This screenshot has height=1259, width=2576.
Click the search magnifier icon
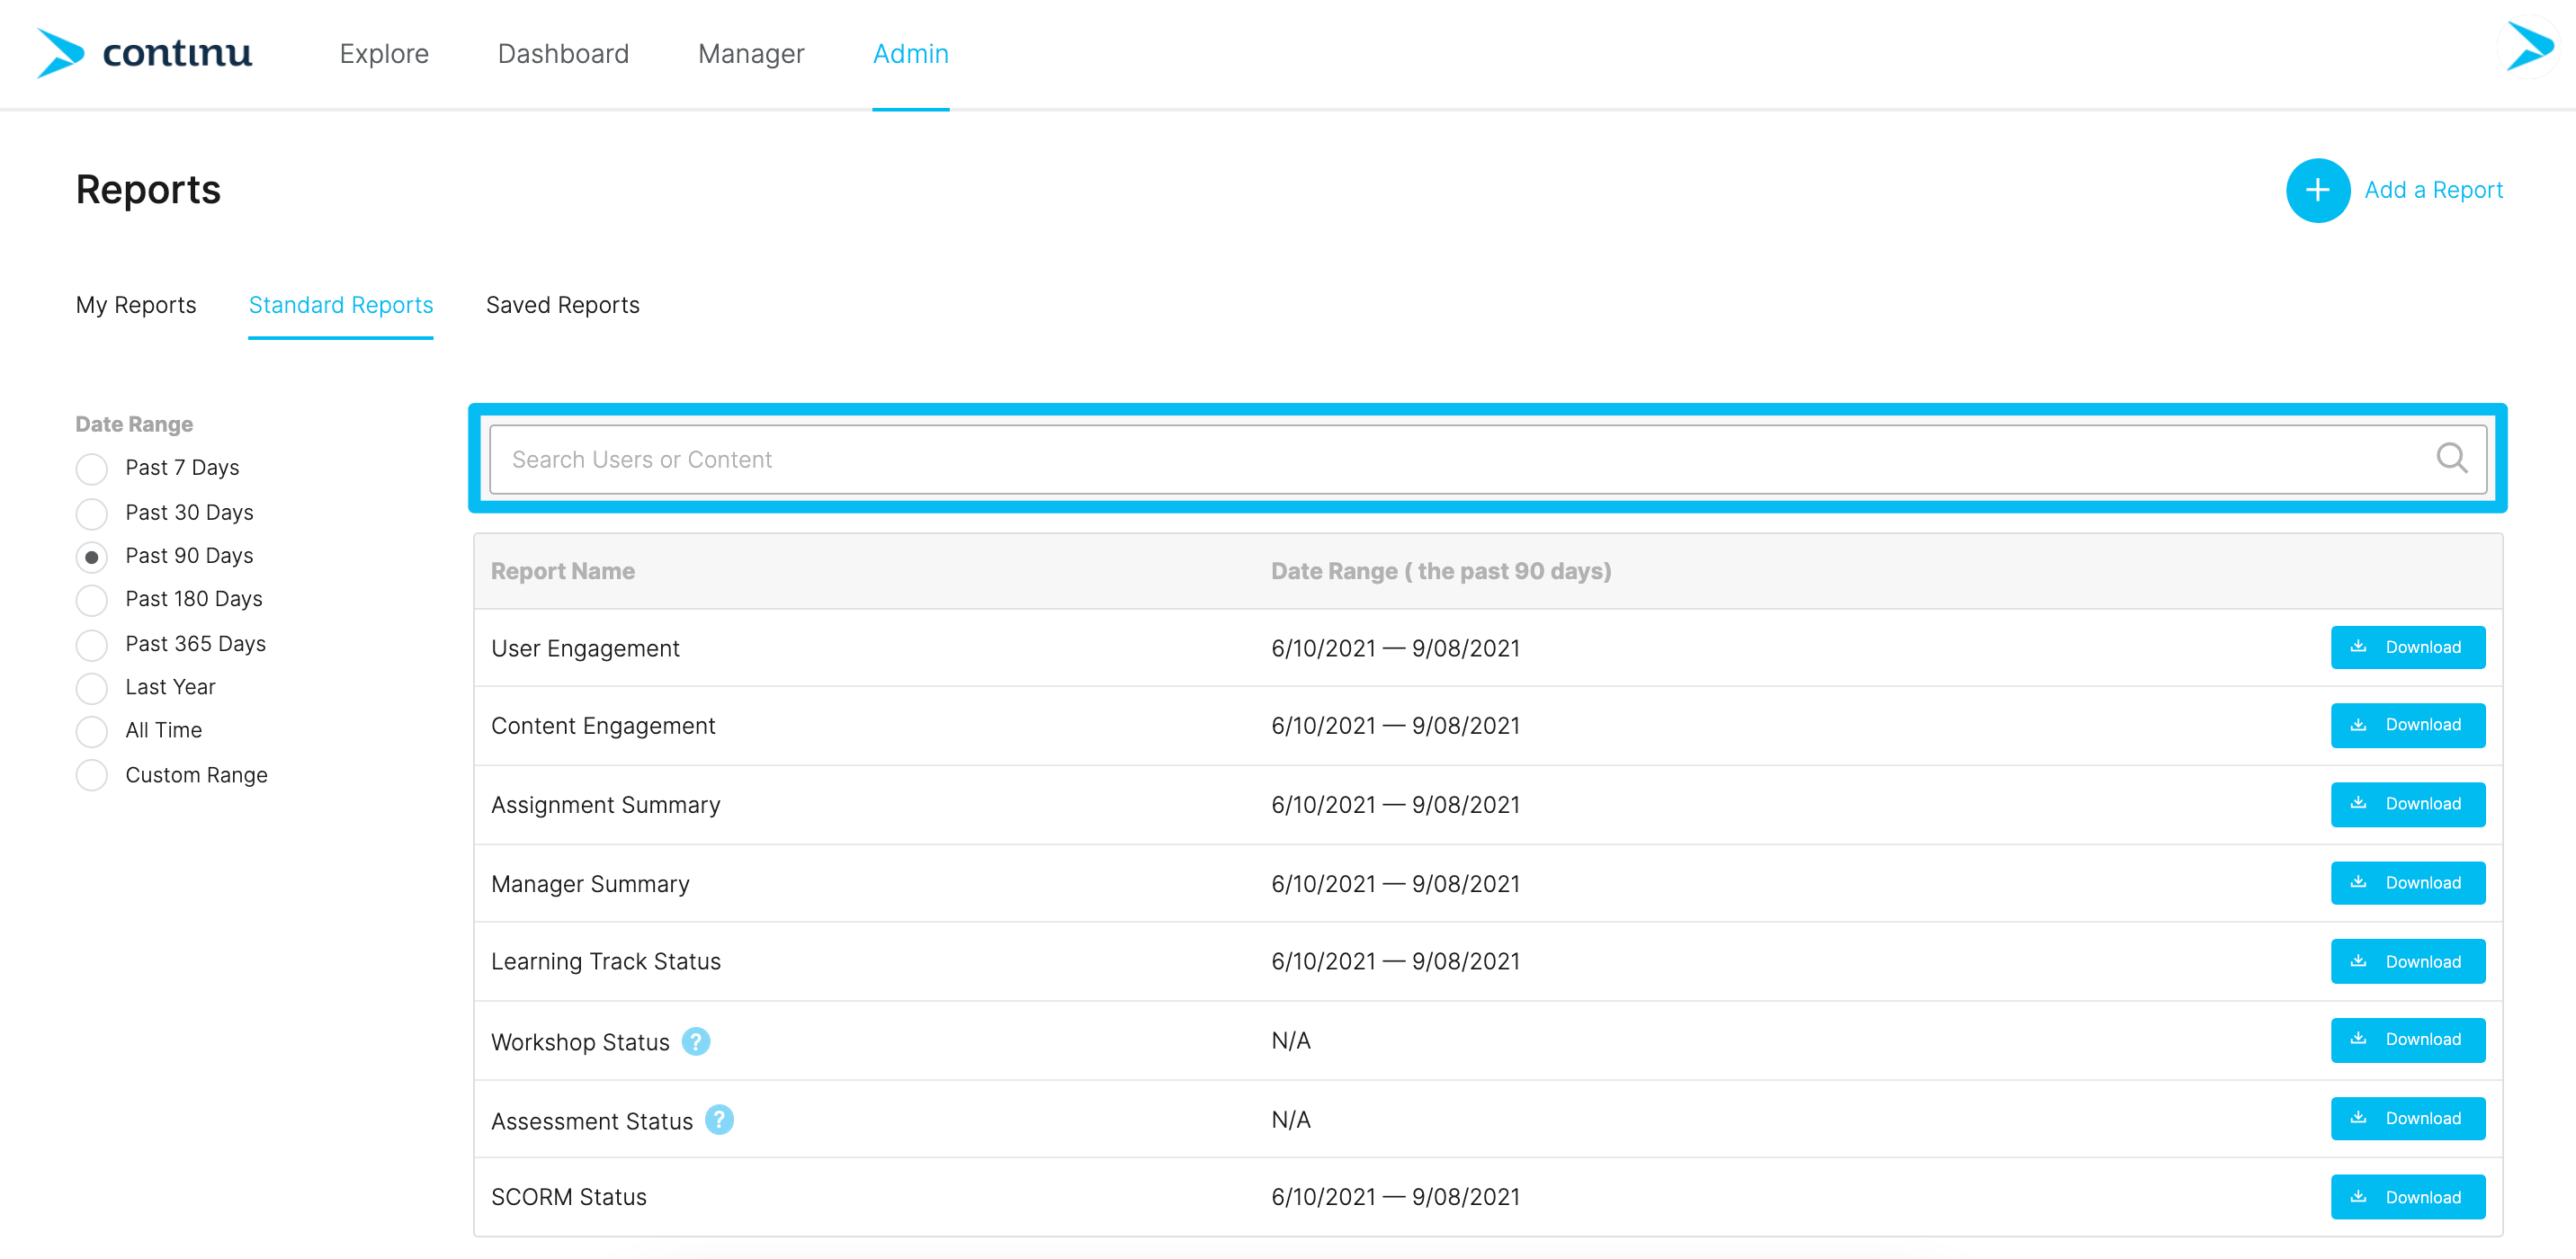click(x=2451, y=459)
